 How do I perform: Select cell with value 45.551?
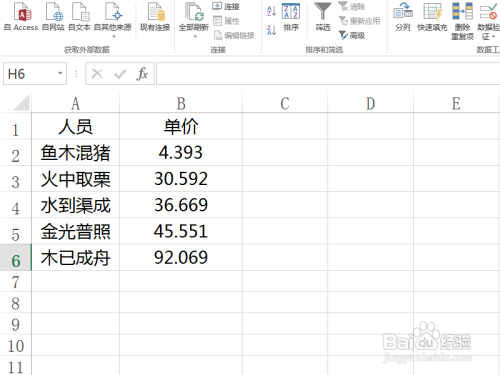pos(181,231)
